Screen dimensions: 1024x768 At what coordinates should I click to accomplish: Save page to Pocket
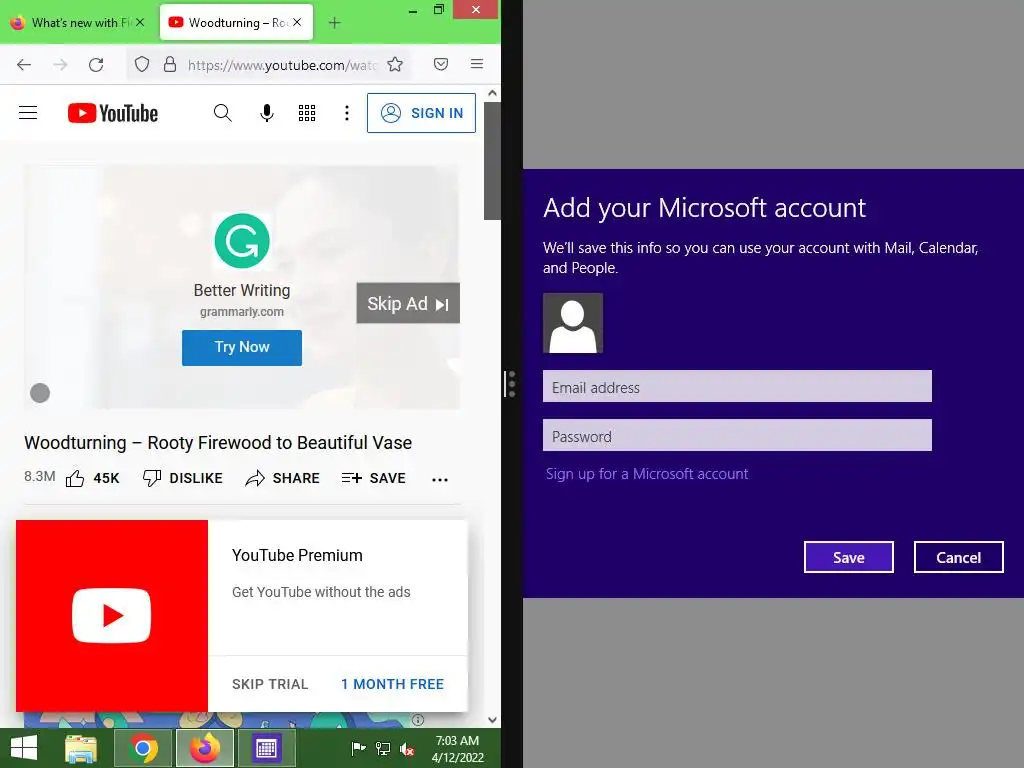coord(441,64)
